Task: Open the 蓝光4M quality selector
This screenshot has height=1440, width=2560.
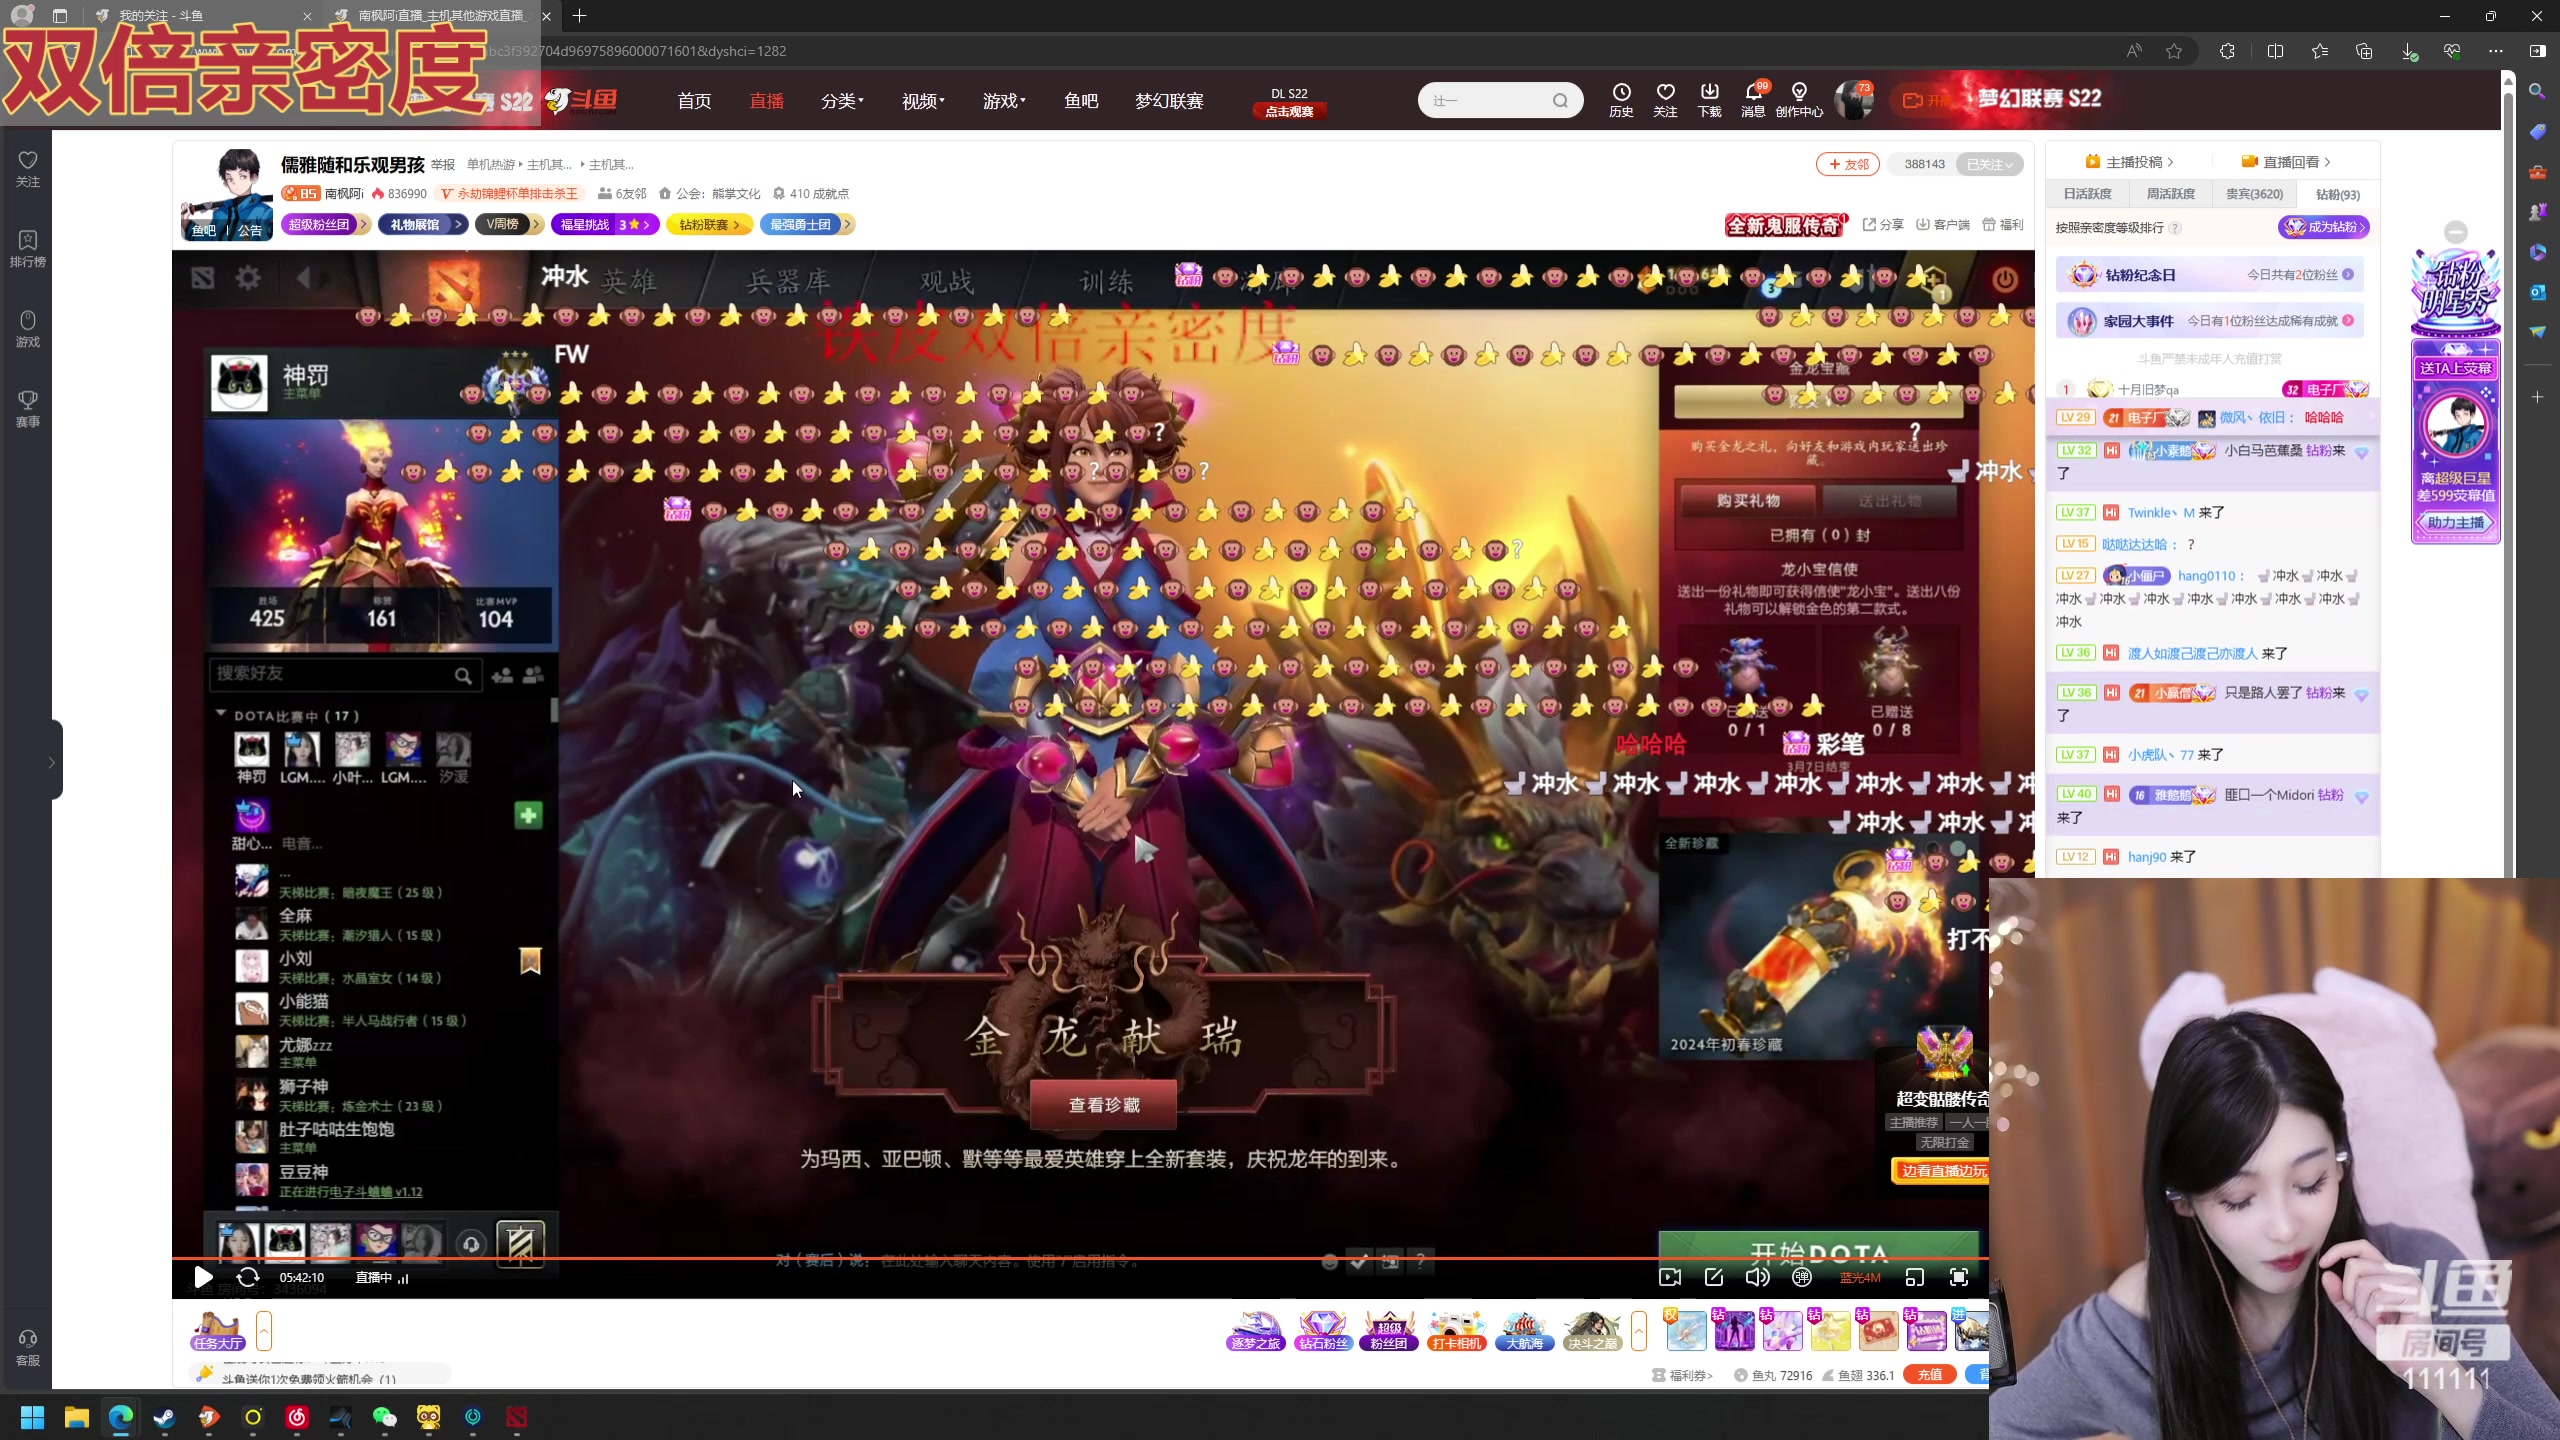Action: click(x=1860, y=1278)
